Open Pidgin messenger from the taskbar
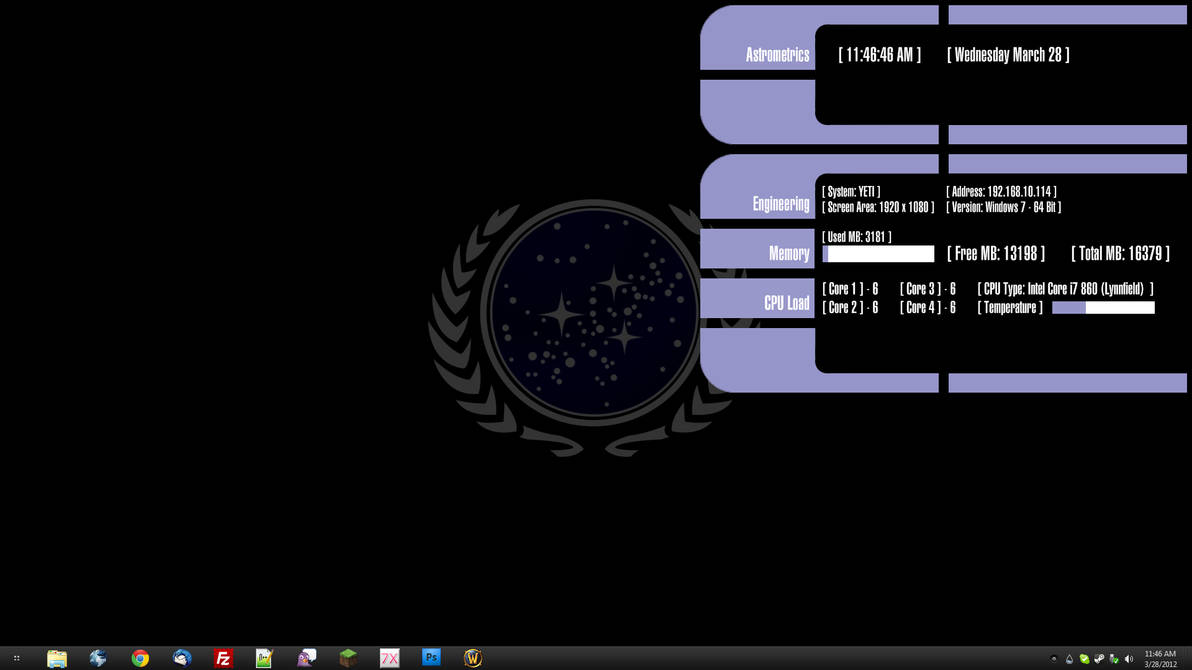Viewport: 1192px width, 670px height. tap(306, 658)
